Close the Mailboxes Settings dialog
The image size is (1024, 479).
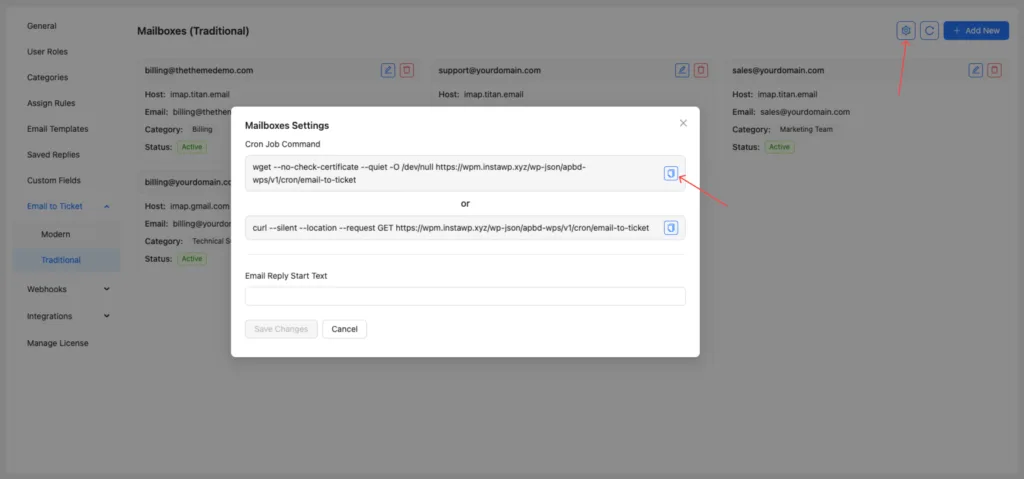click(683, 123)
